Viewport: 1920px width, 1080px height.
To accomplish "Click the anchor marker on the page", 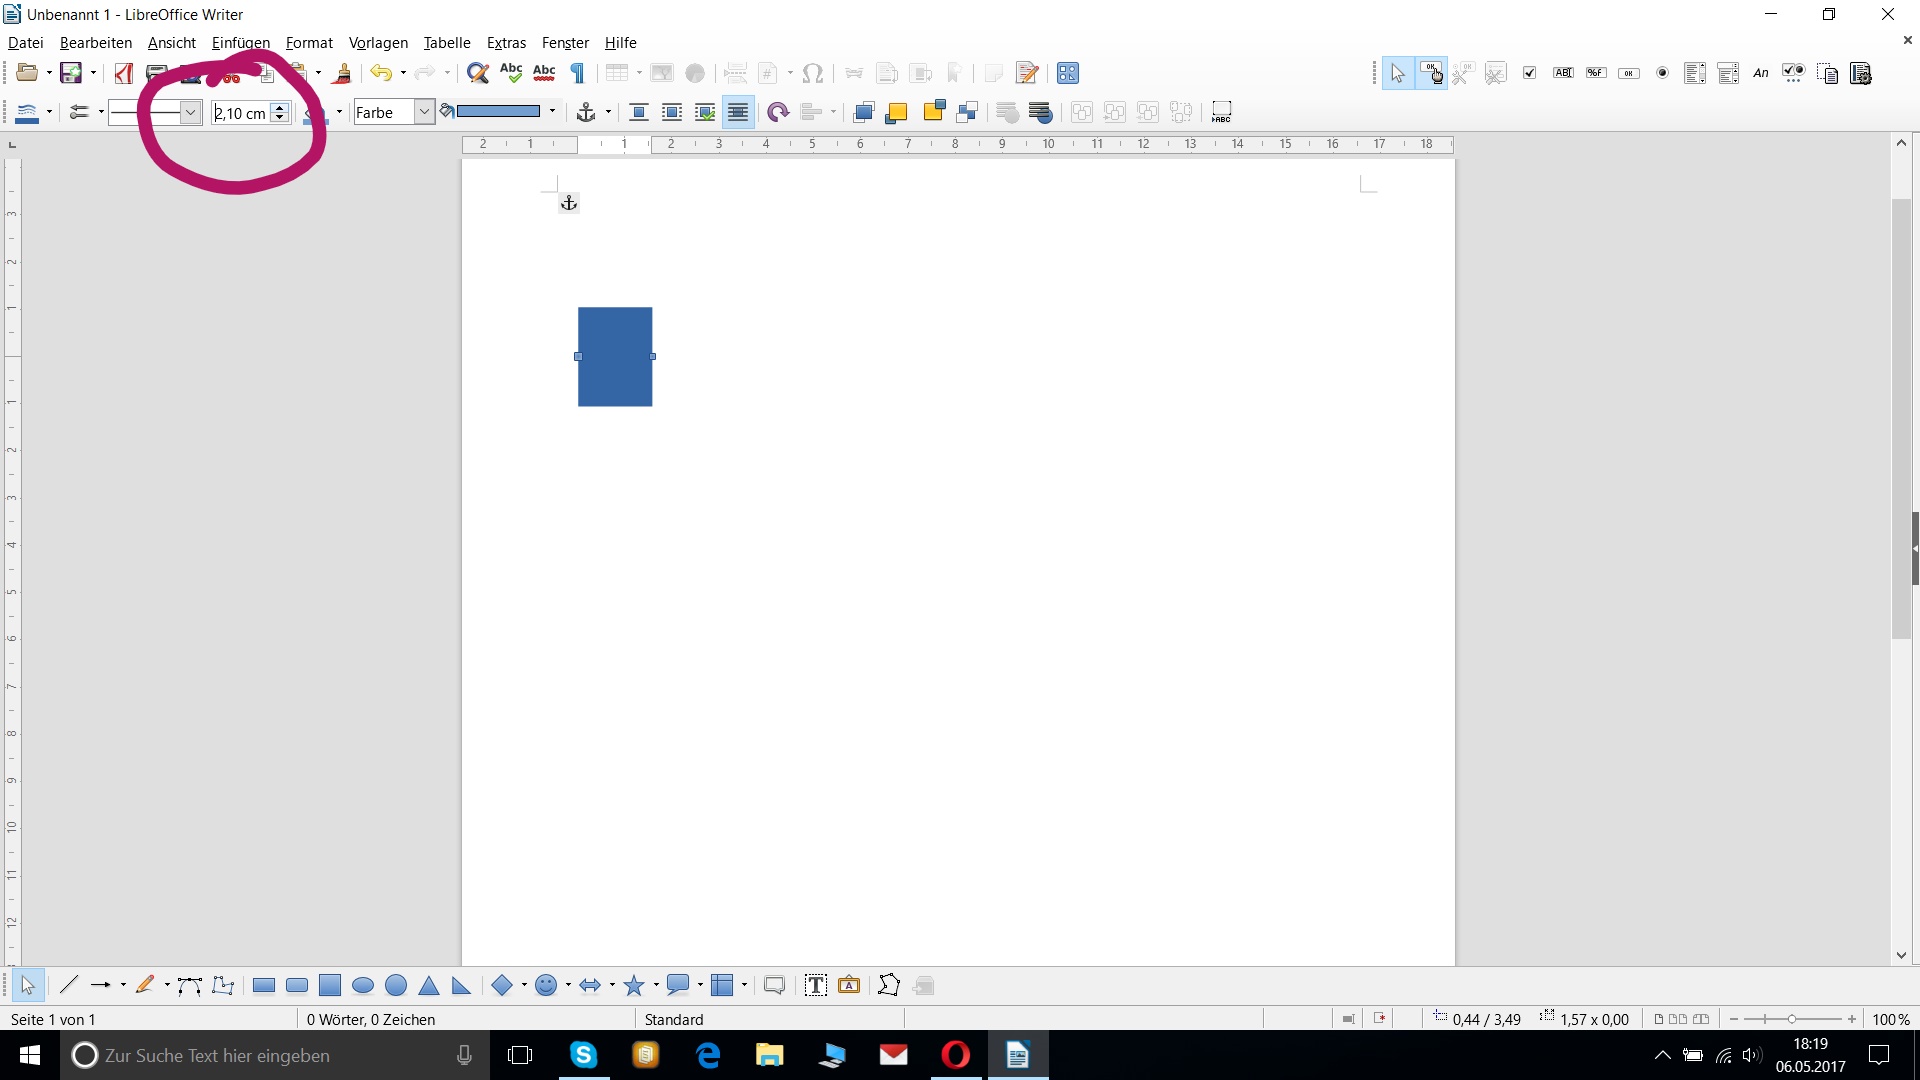I will [569, 203].
